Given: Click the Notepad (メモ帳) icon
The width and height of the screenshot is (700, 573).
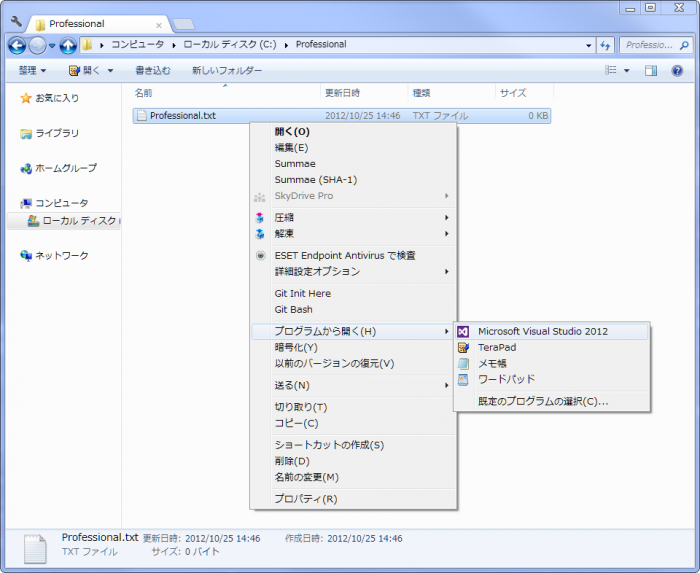Looking at the screenshot, I should 463,364.
